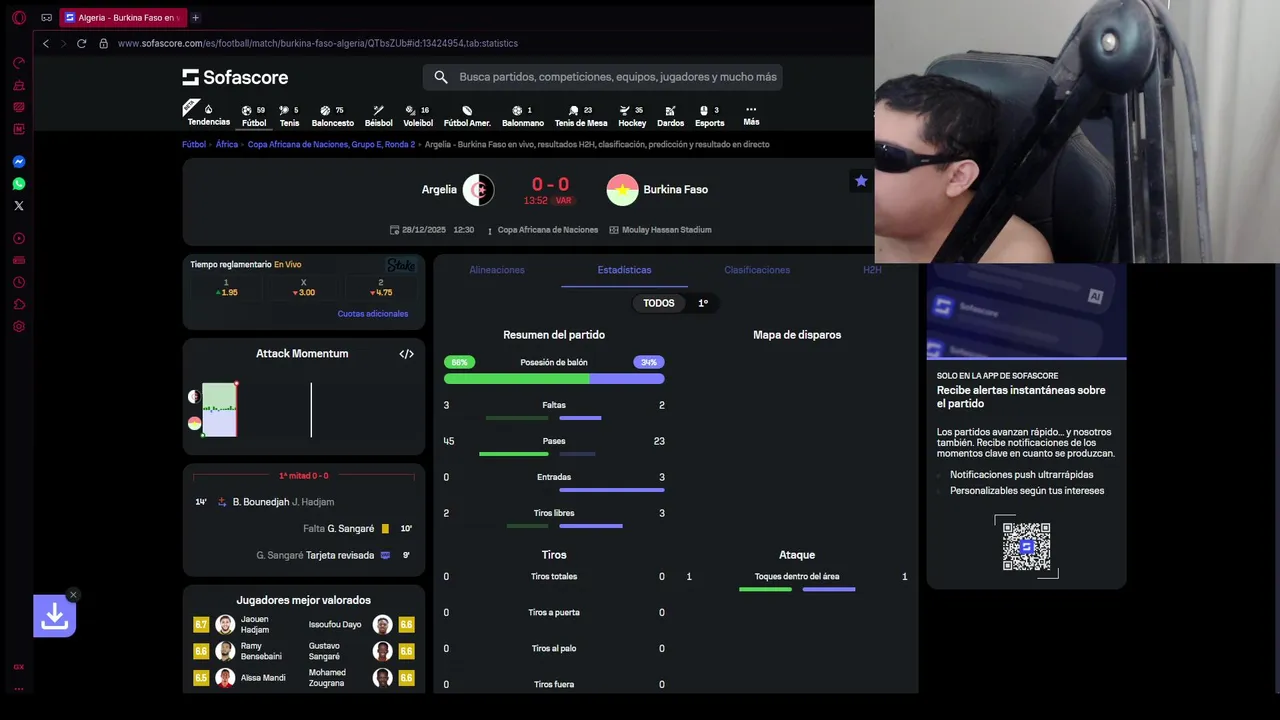Open the Tenis sport section
1280x720 pixels.
[289, 116]
